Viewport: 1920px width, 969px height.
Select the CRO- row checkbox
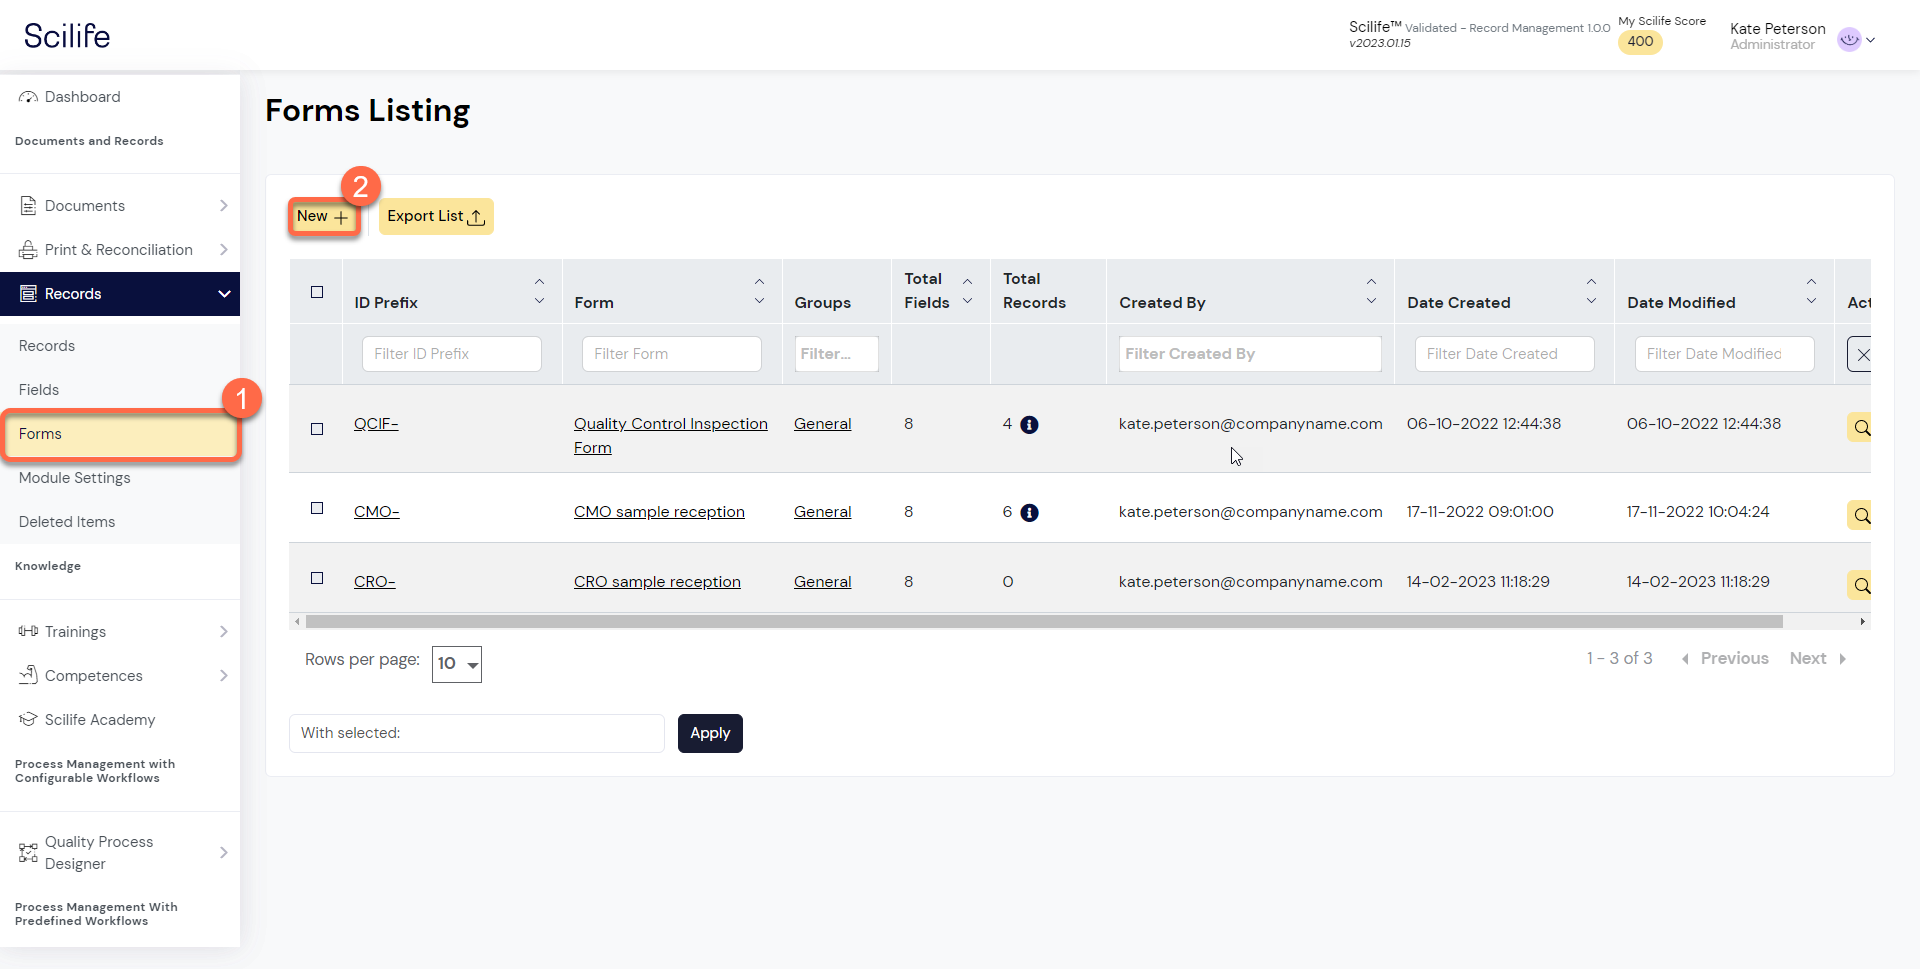(317, 578)
